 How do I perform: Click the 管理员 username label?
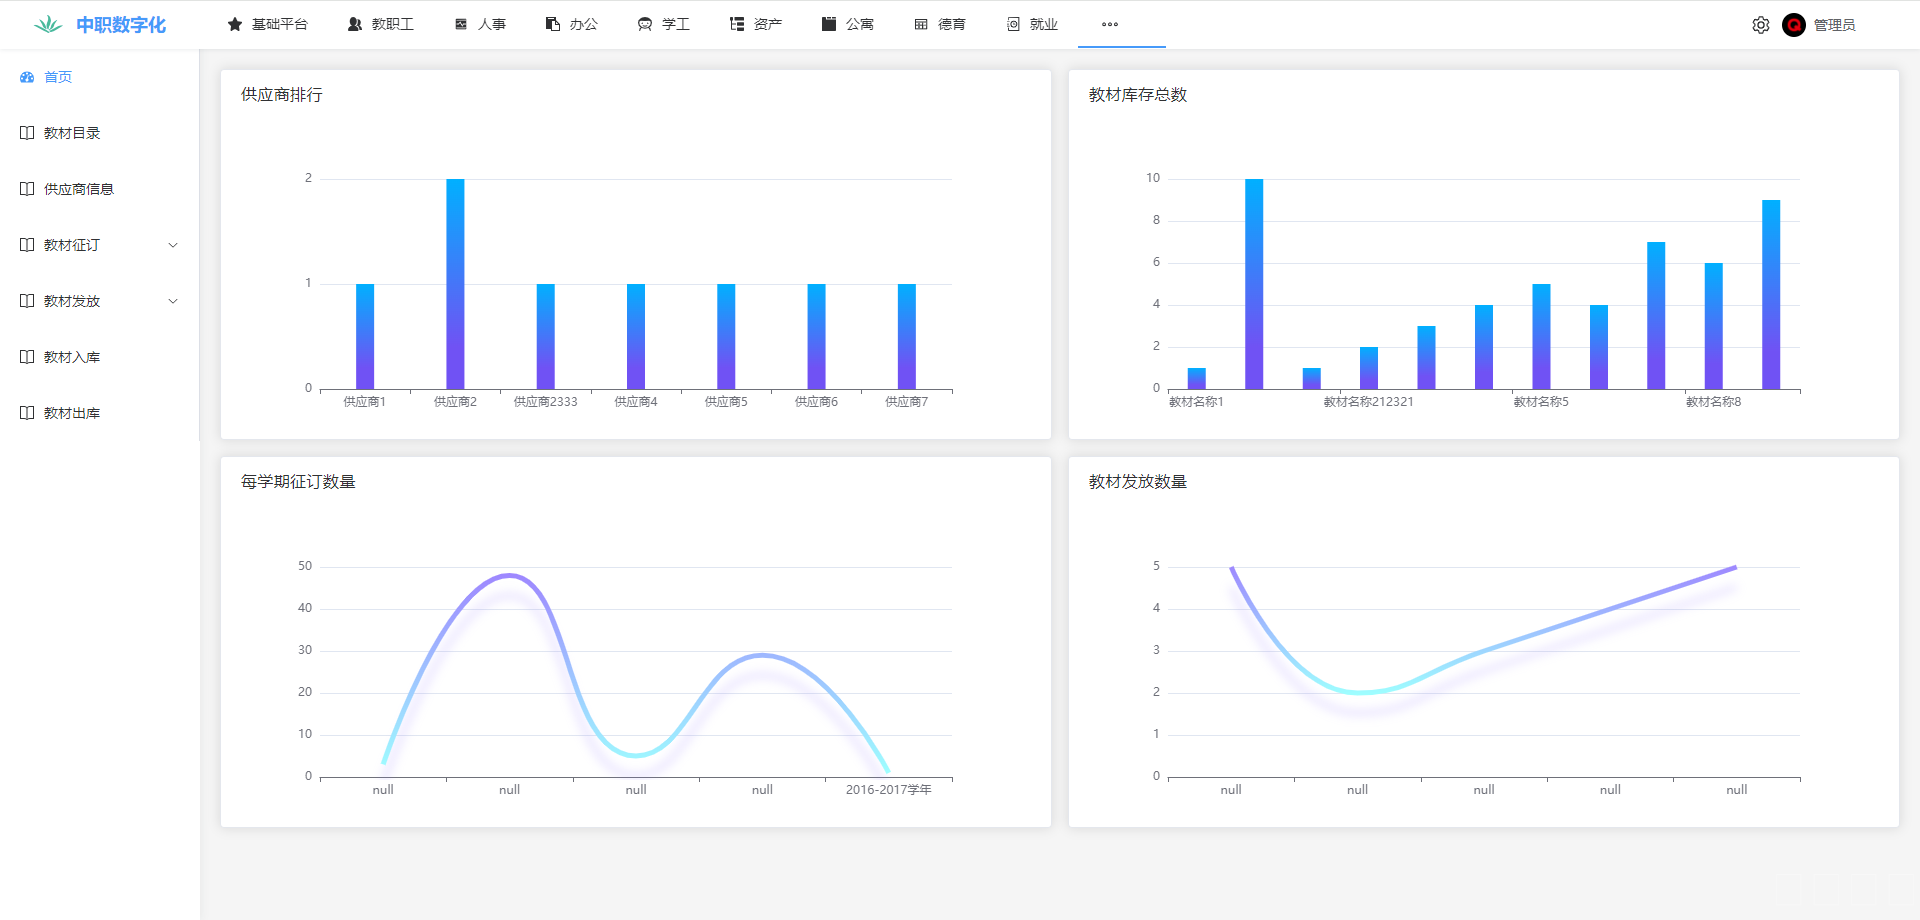[1834, 25]
